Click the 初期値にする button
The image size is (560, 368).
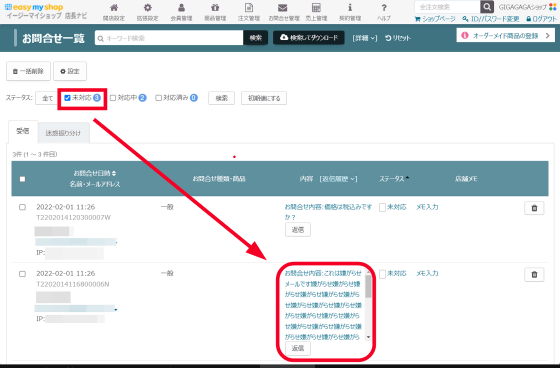point(264,98)
